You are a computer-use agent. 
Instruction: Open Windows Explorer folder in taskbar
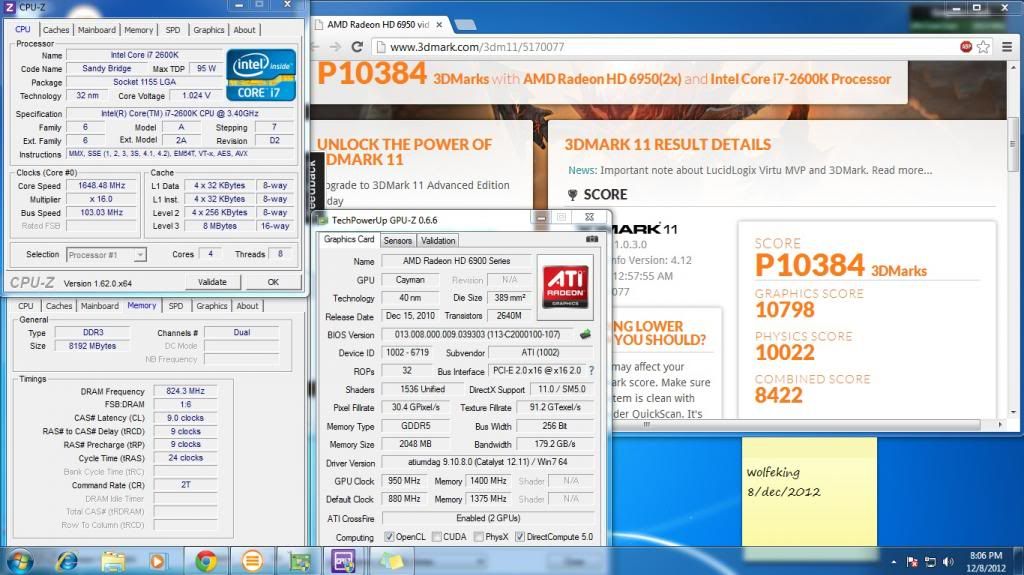113,561
